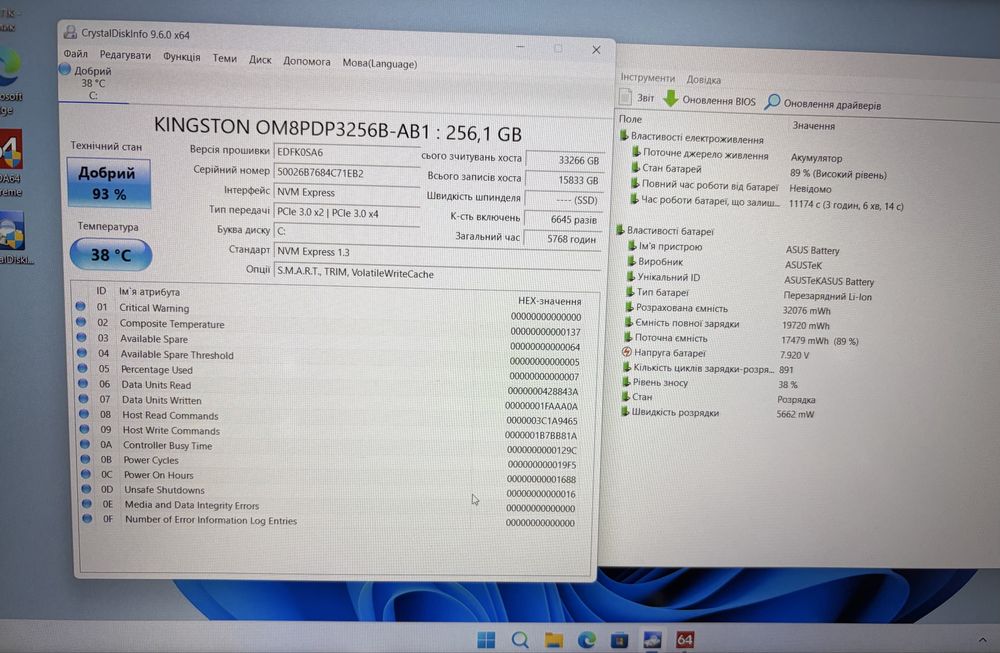The height and width of the screenshot is (653, 1000).
Task: Click the 38 °C temperature button
Action: click(110, 255)
